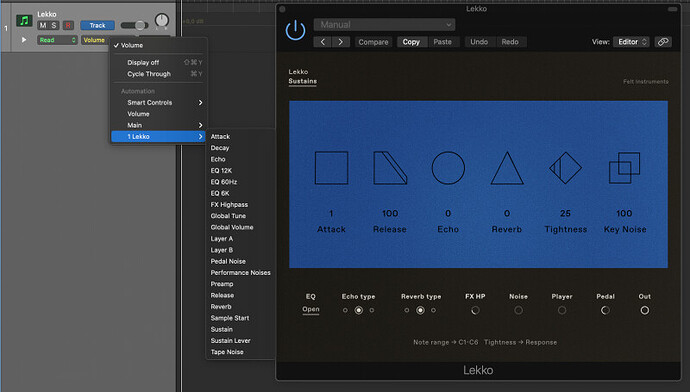Click the Tightness value 25
This screenshot has height=392, width=690.
[565, 213]
